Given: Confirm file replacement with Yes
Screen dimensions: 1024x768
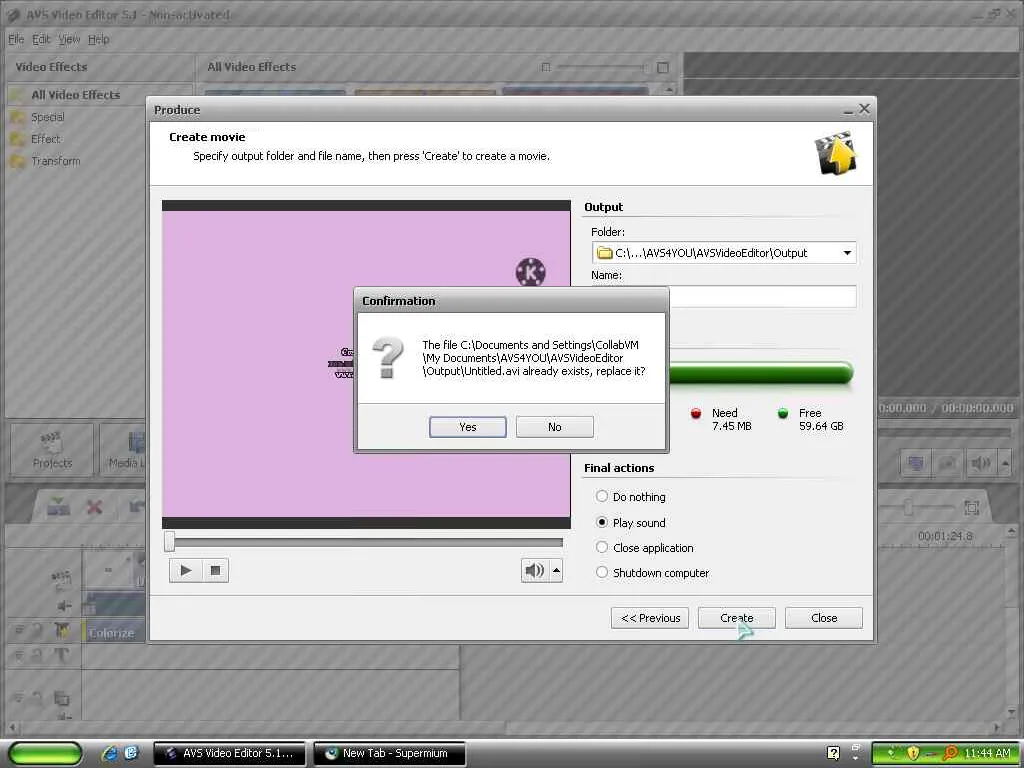Looking at the screenshot, I should [x=468, y=426].
